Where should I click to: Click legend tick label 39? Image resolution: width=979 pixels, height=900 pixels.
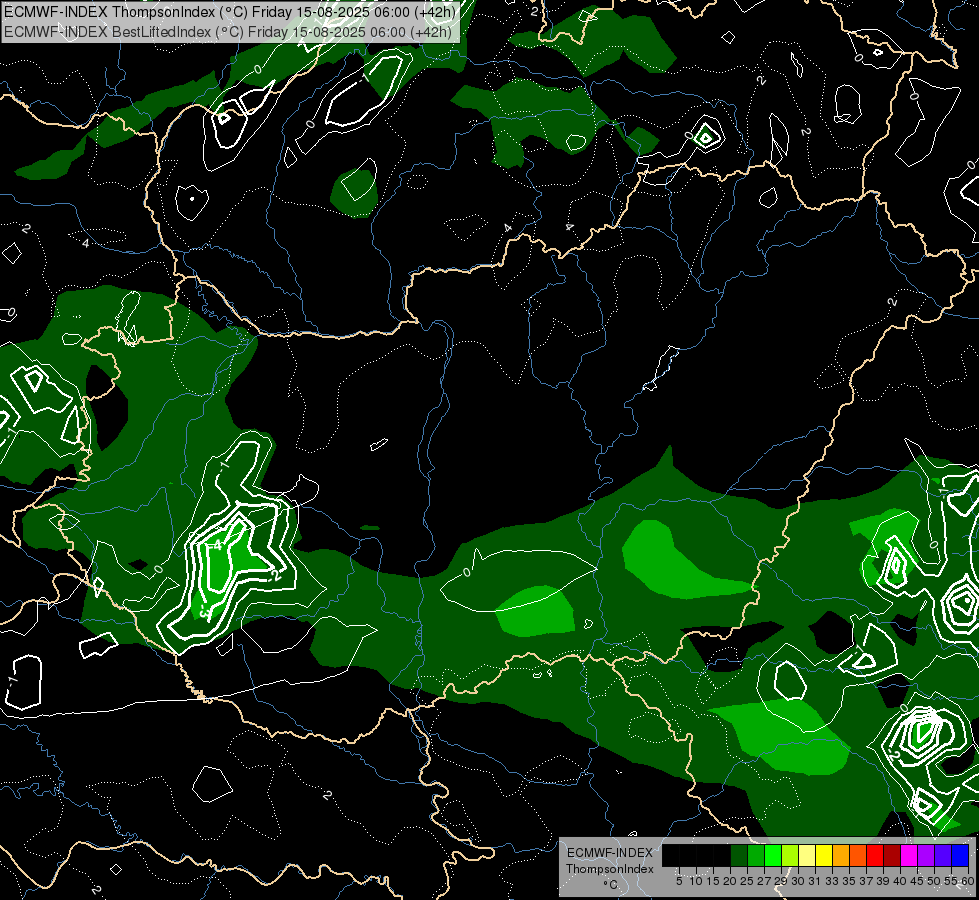883,881
